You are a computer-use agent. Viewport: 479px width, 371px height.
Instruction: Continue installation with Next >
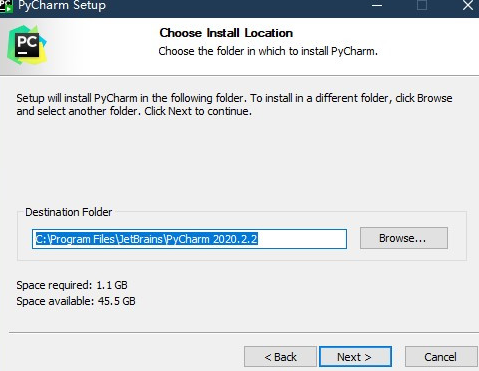[355, 357]
